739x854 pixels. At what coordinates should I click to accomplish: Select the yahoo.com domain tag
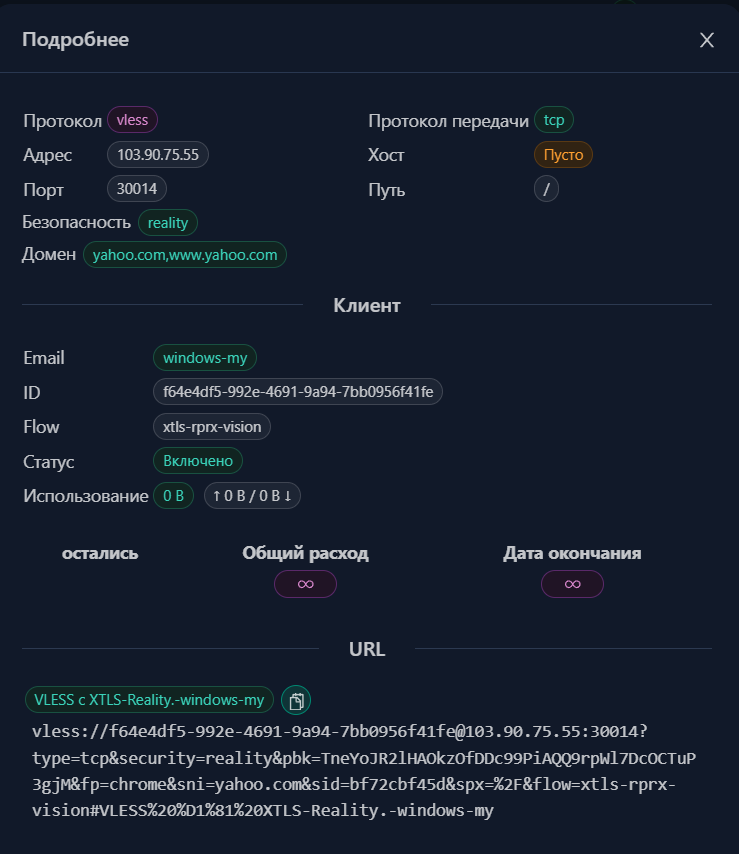click(185, 255)
